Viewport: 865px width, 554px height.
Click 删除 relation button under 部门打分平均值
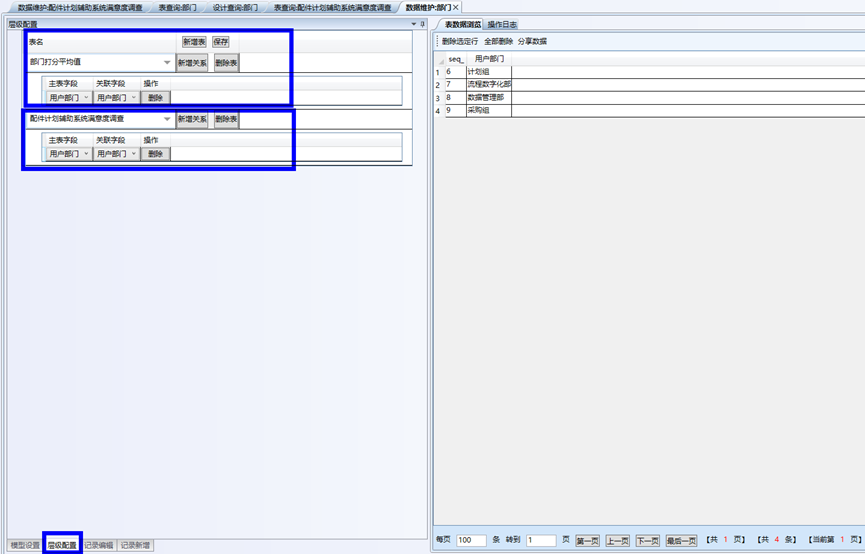156,98
